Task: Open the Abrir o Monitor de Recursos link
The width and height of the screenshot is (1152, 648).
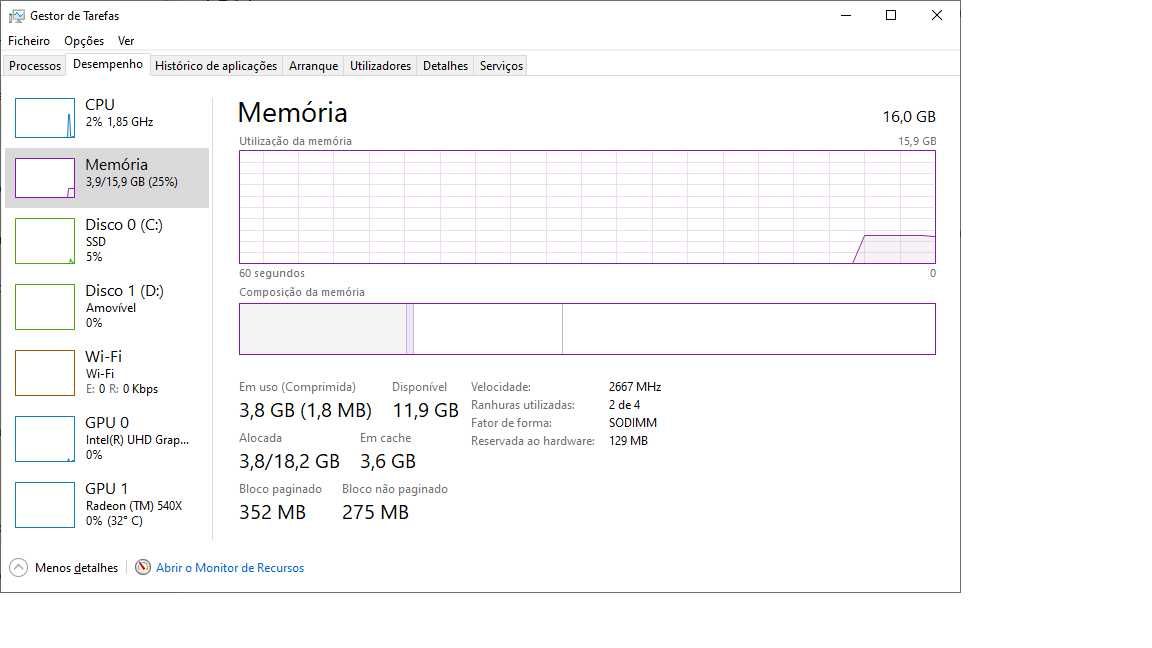Action: tap(230, 568)
